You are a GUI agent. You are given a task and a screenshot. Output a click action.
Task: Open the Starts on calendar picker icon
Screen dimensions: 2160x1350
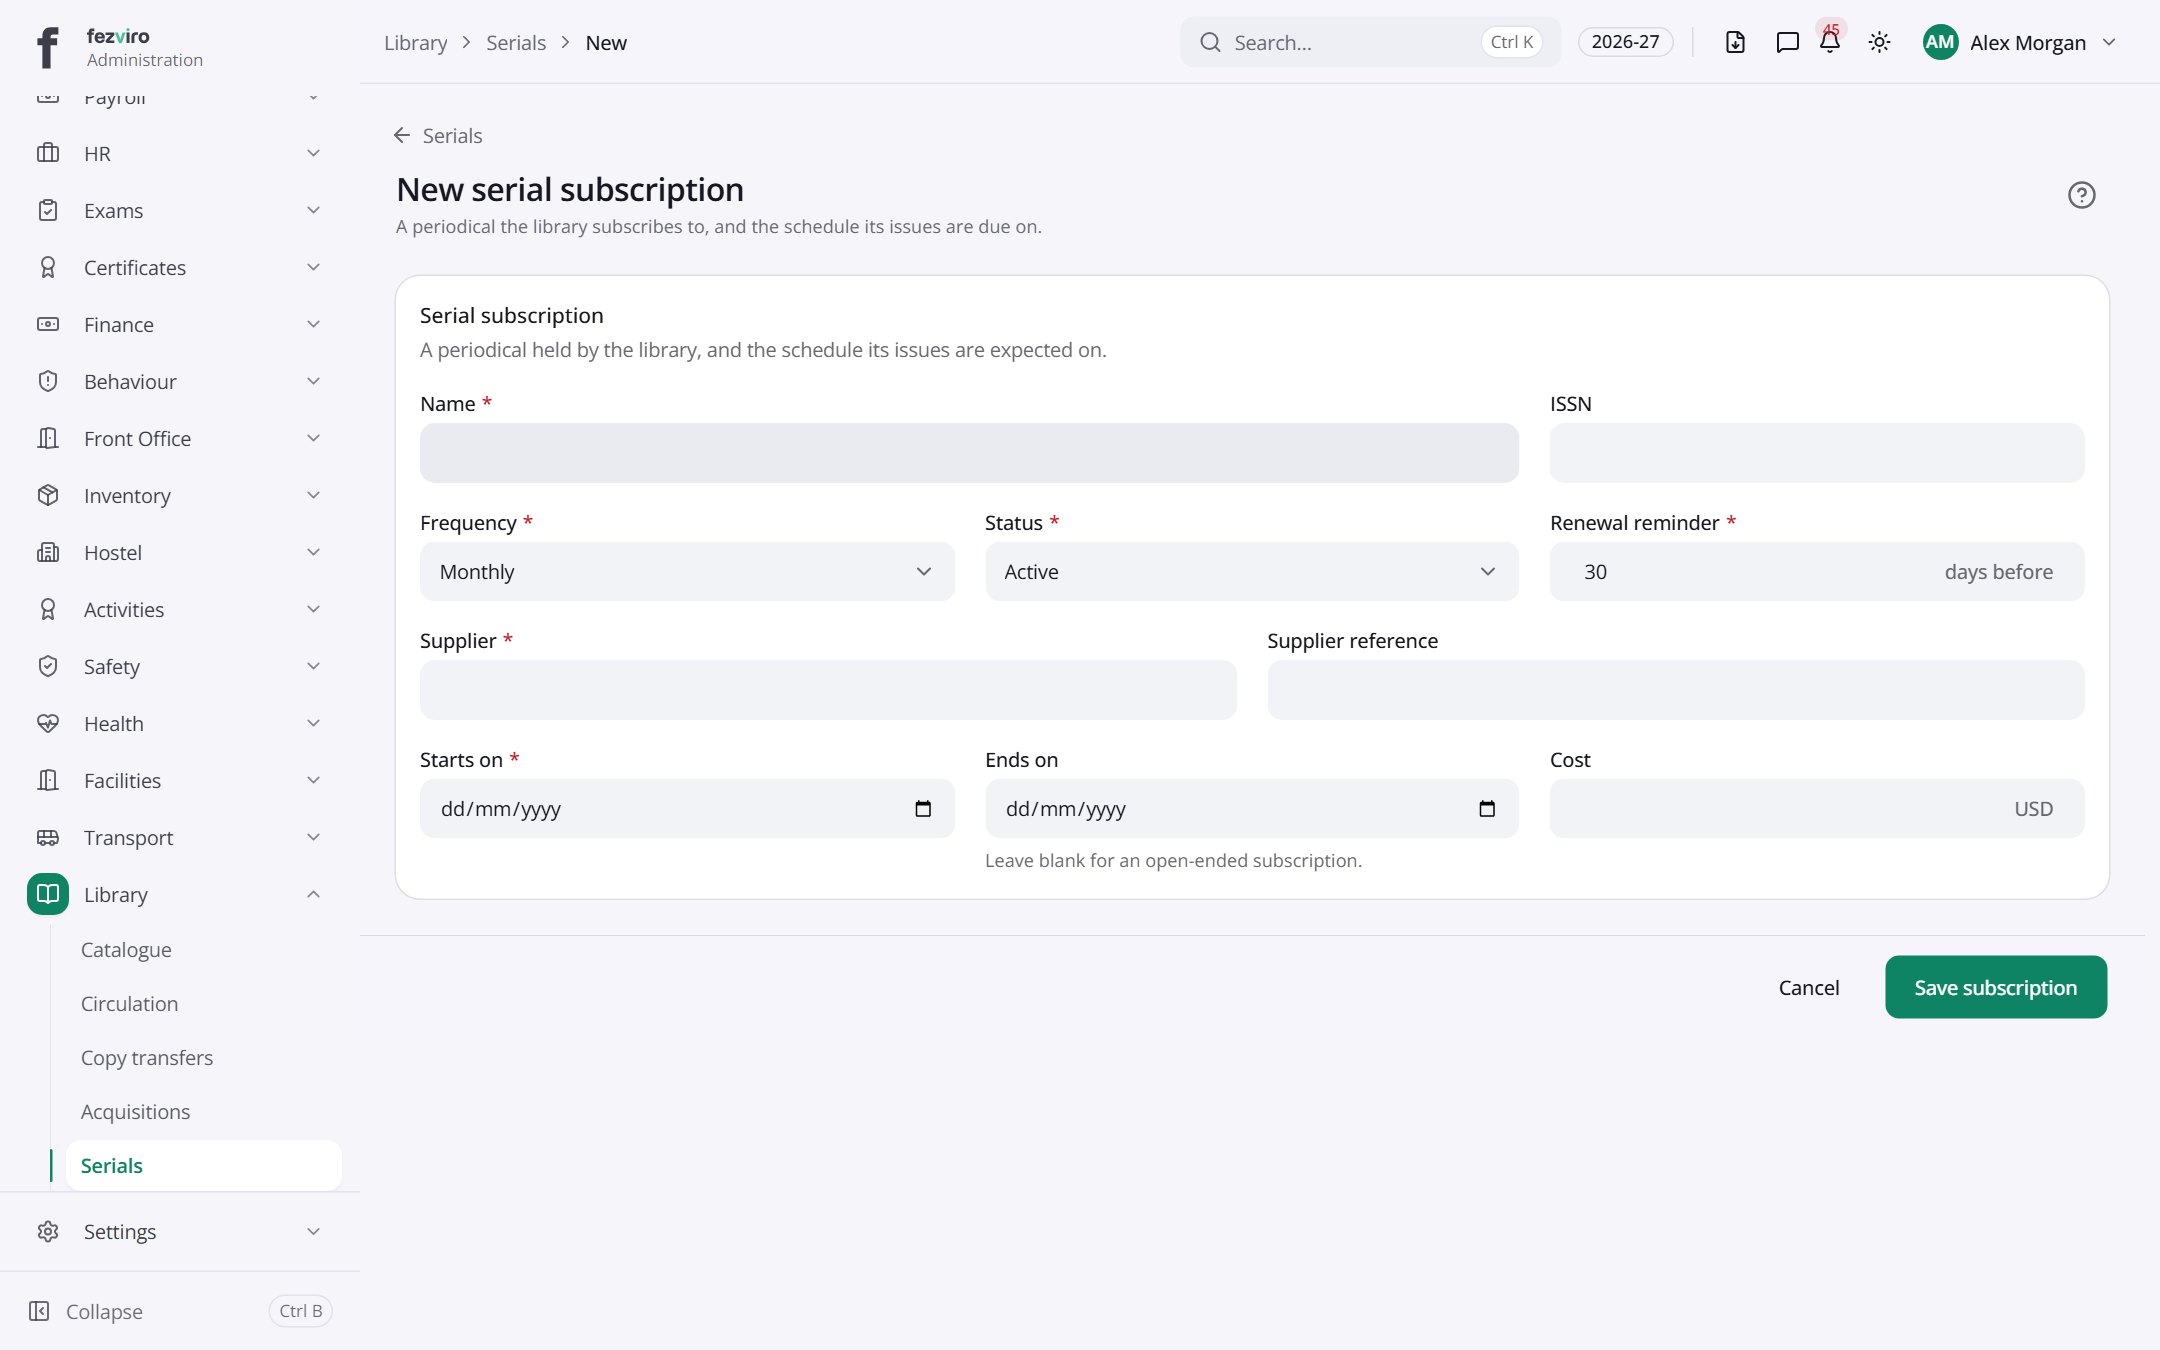[923, 808]
